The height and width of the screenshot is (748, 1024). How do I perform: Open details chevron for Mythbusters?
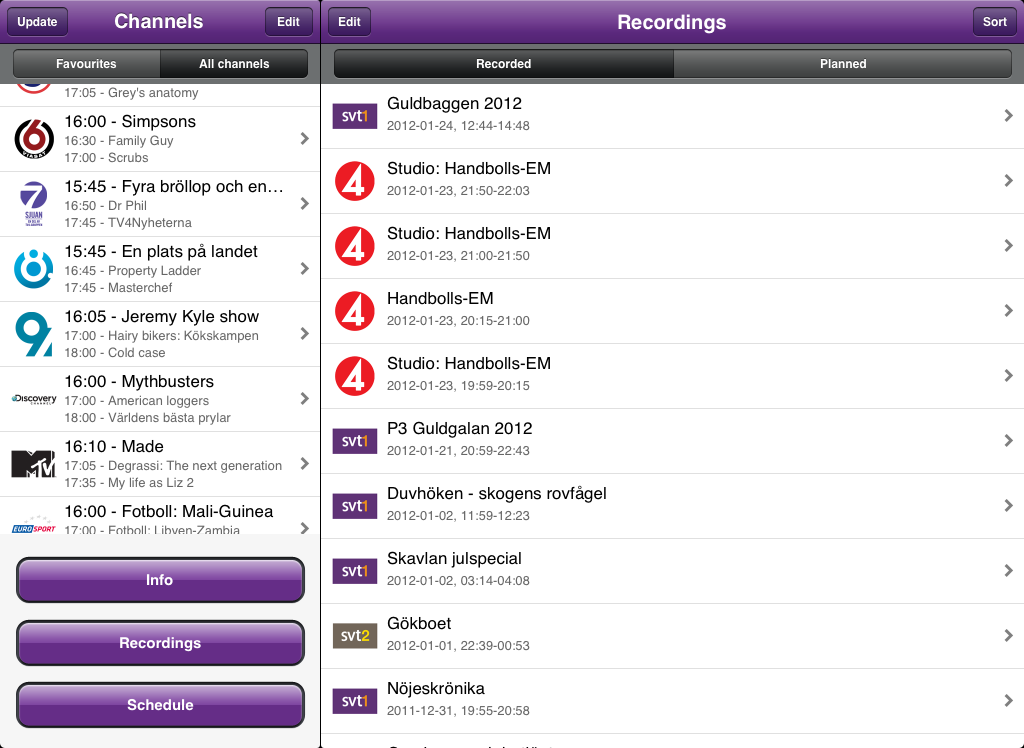point(304,399)
